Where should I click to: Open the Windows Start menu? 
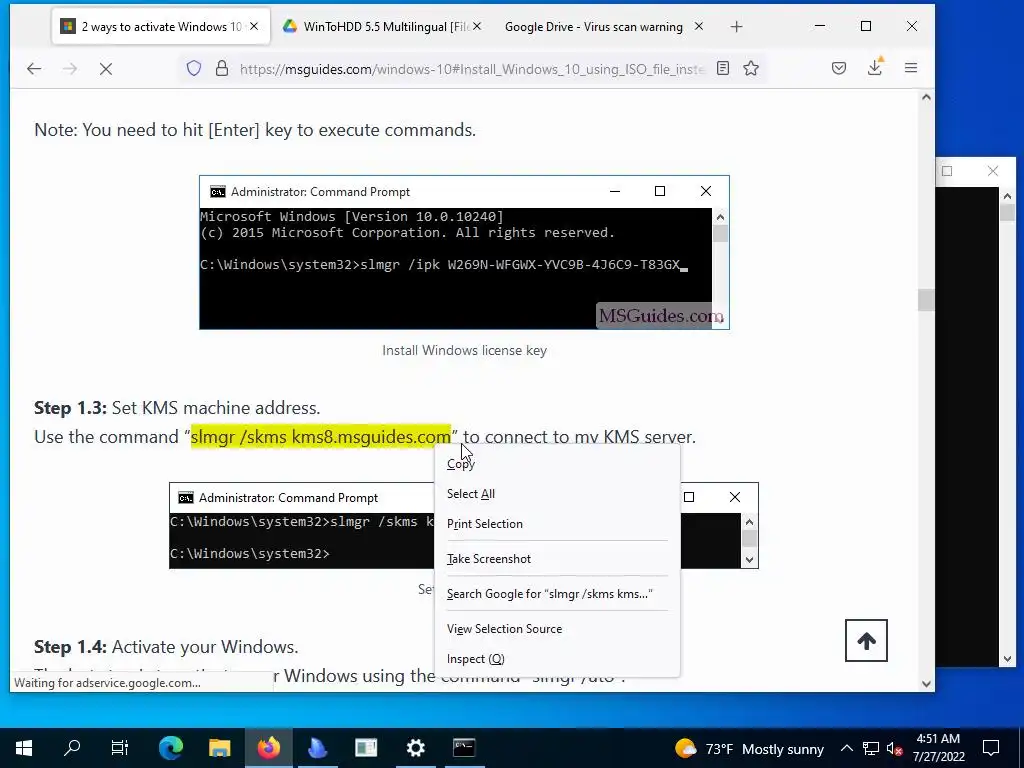pos(24,748)
